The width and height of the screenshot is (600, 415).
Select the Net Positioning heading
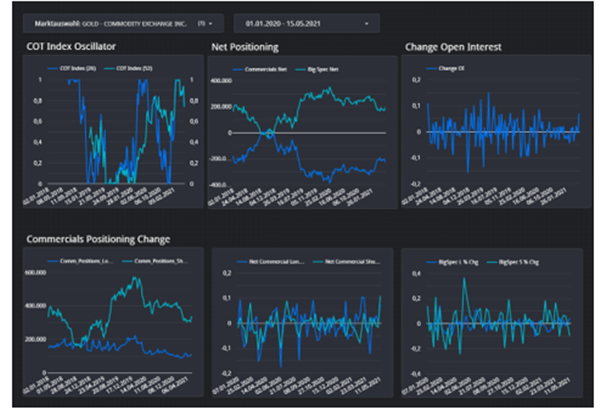click(245, 47)
